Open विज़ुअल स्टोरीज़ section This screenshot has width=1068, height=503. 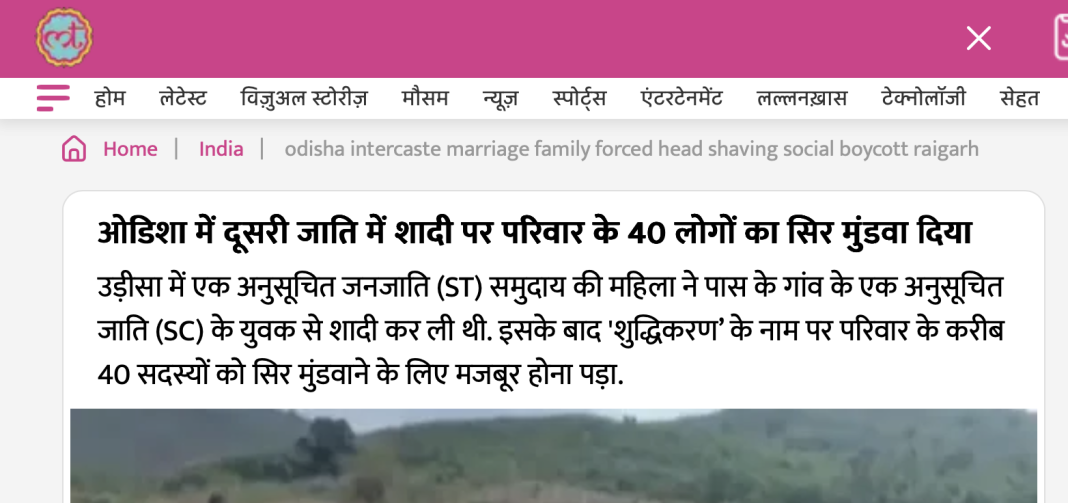click(x=304, y=99)
